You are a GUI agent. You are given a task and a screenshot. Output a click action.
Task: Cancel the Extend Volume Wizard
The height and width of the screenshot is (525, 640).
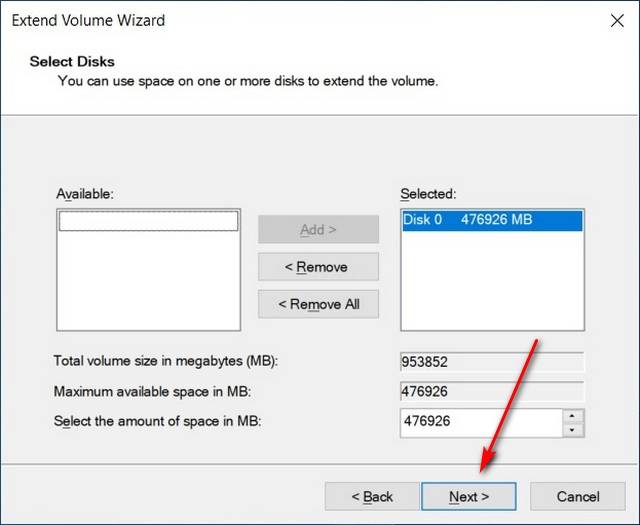coord(577,496)
